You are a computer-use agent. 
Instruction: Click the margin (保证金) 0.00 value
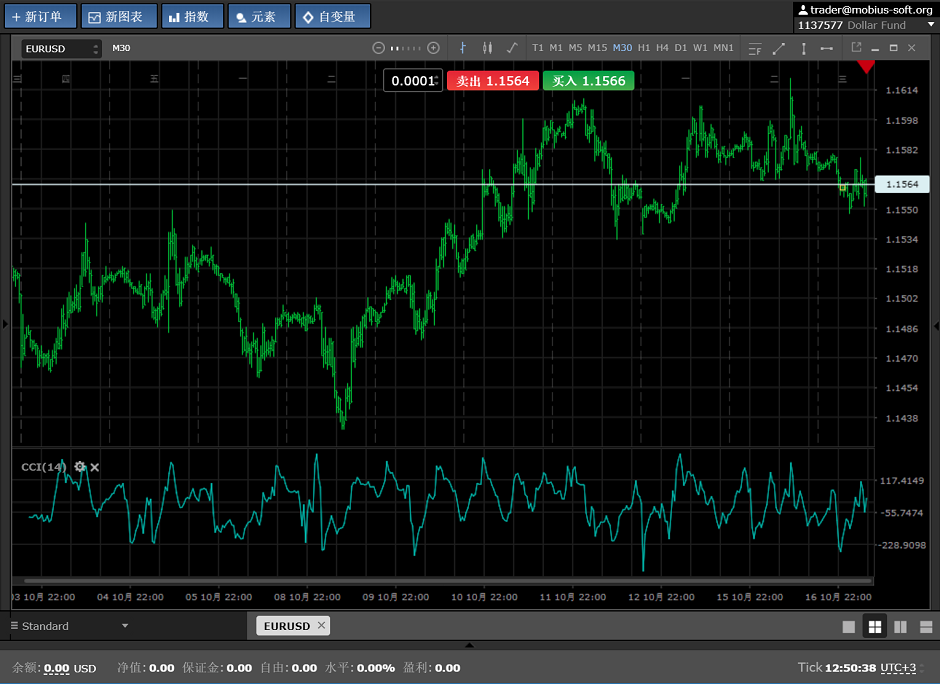(x=239, y=668)
